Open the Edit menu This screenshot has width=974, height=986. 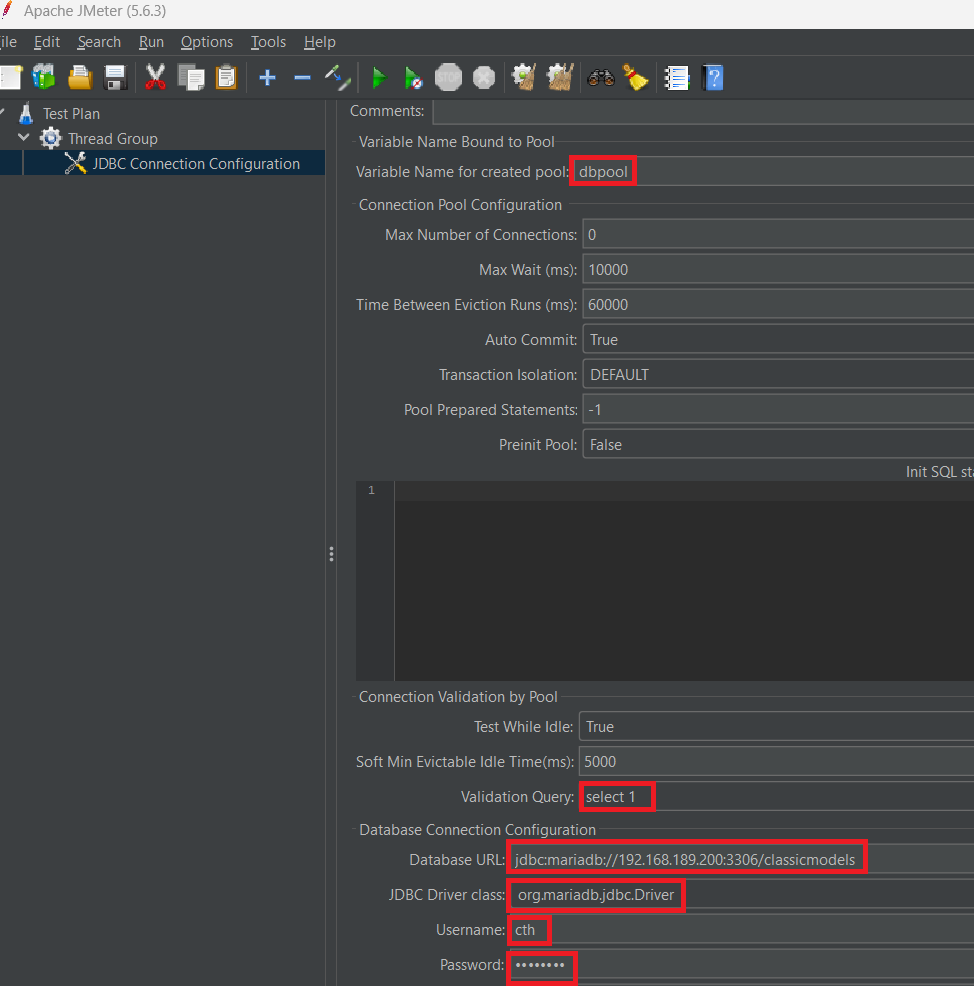[x=47, y=42]
